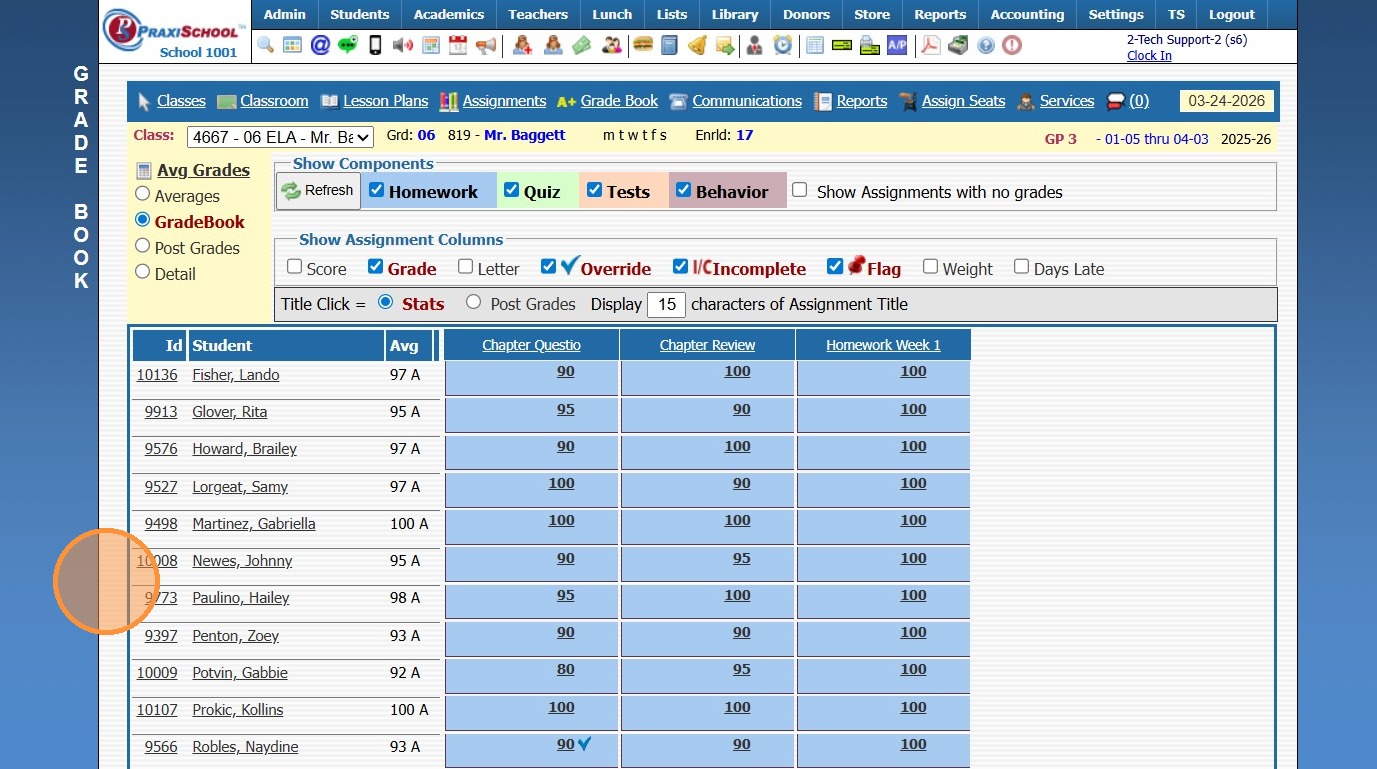Click the man in suit icon

(755, 45)
